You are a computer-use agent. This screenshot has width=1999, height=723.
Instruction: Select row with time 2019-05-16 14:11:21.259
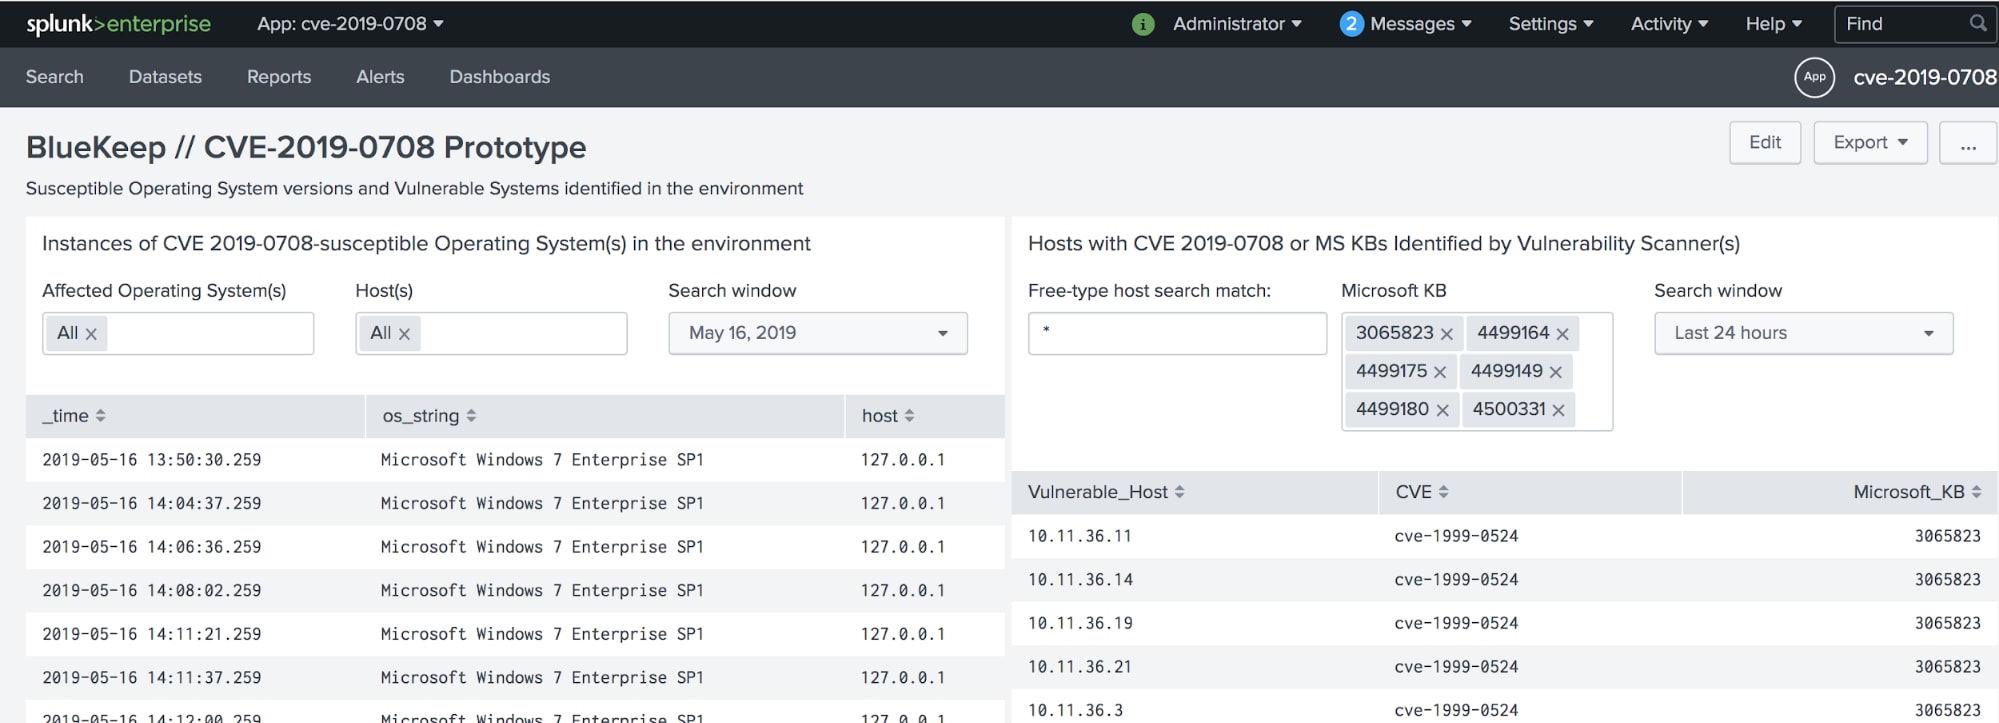515,634
